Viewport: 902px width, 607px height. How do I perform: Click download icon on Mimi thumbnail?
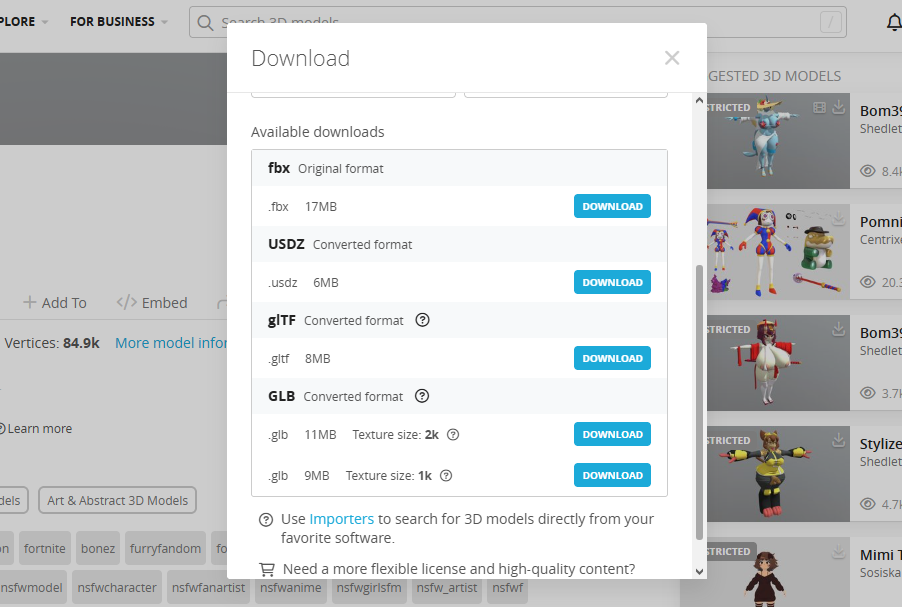point(839,551)
